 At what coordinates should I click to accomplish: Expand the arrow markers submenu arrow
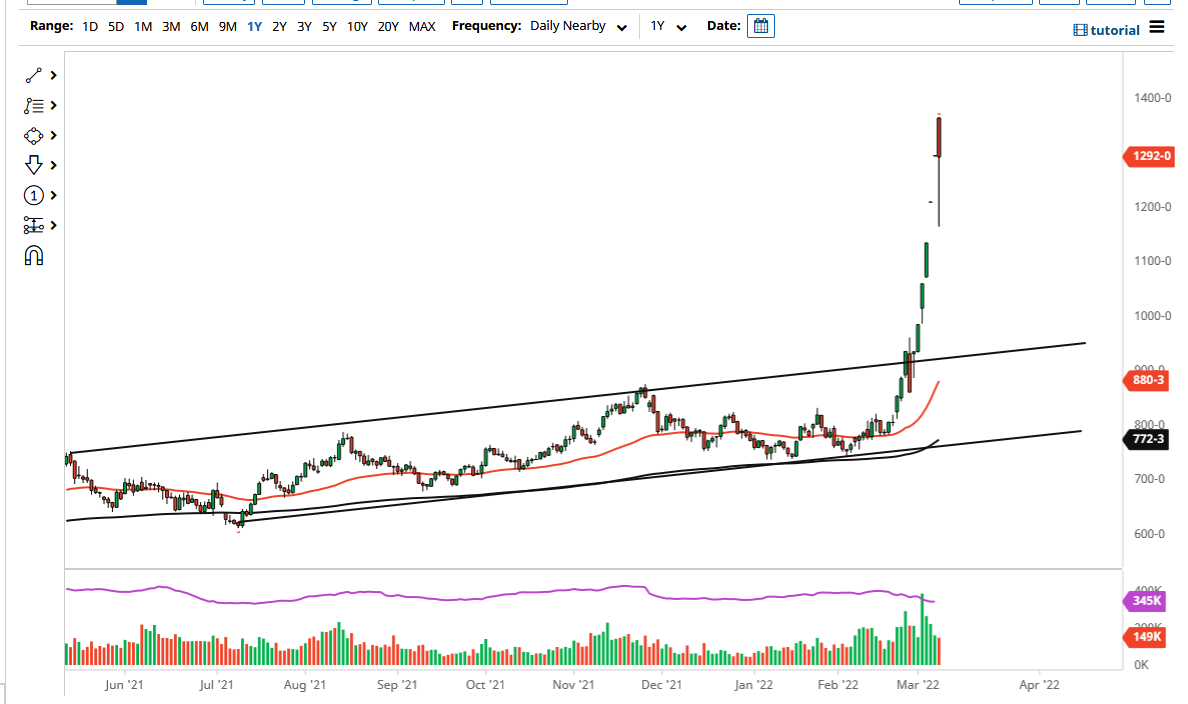click(x=54, y=165)
